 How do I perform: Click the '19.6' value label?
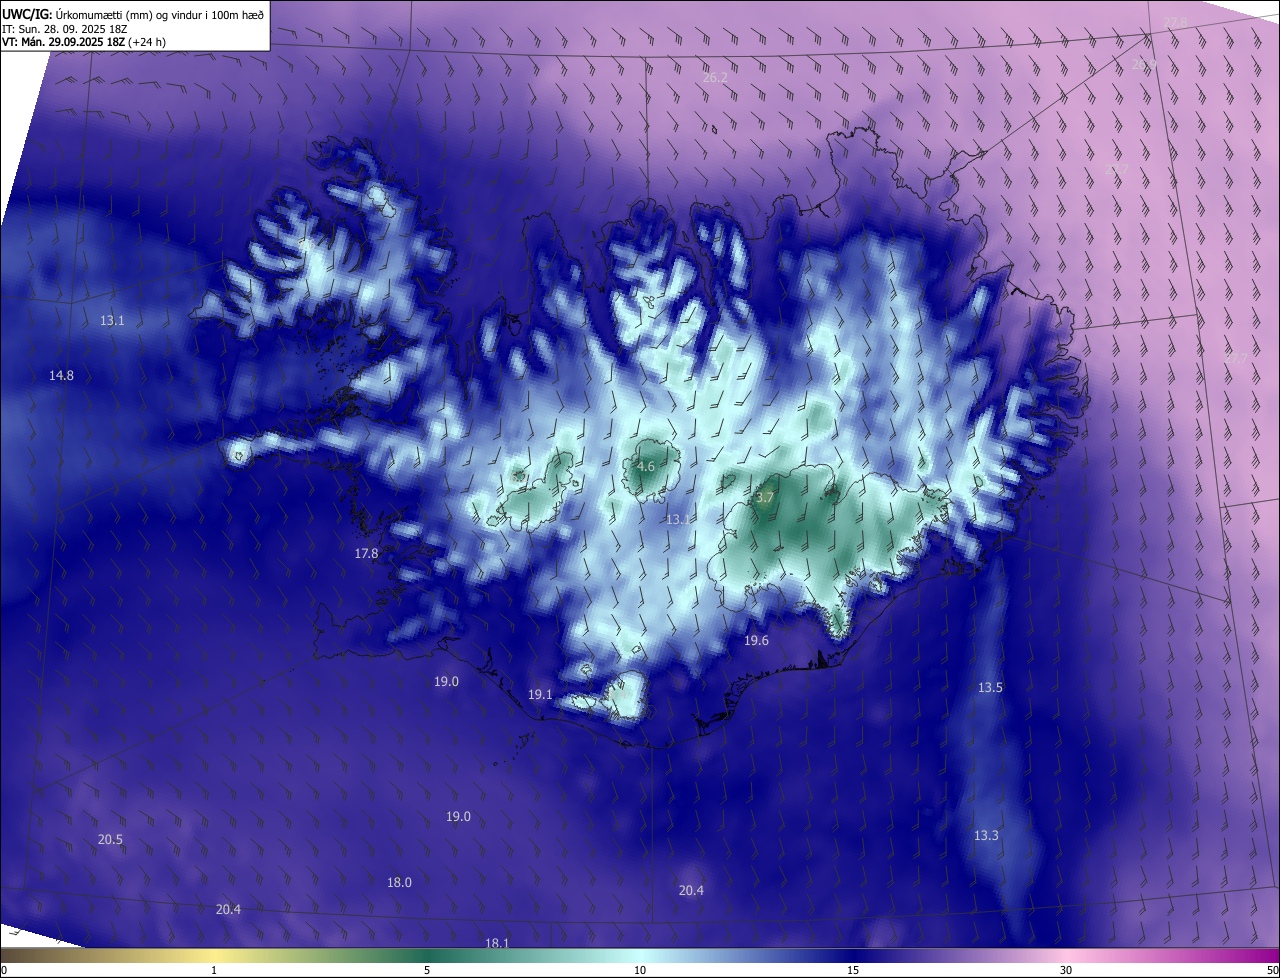pos(756,641)
